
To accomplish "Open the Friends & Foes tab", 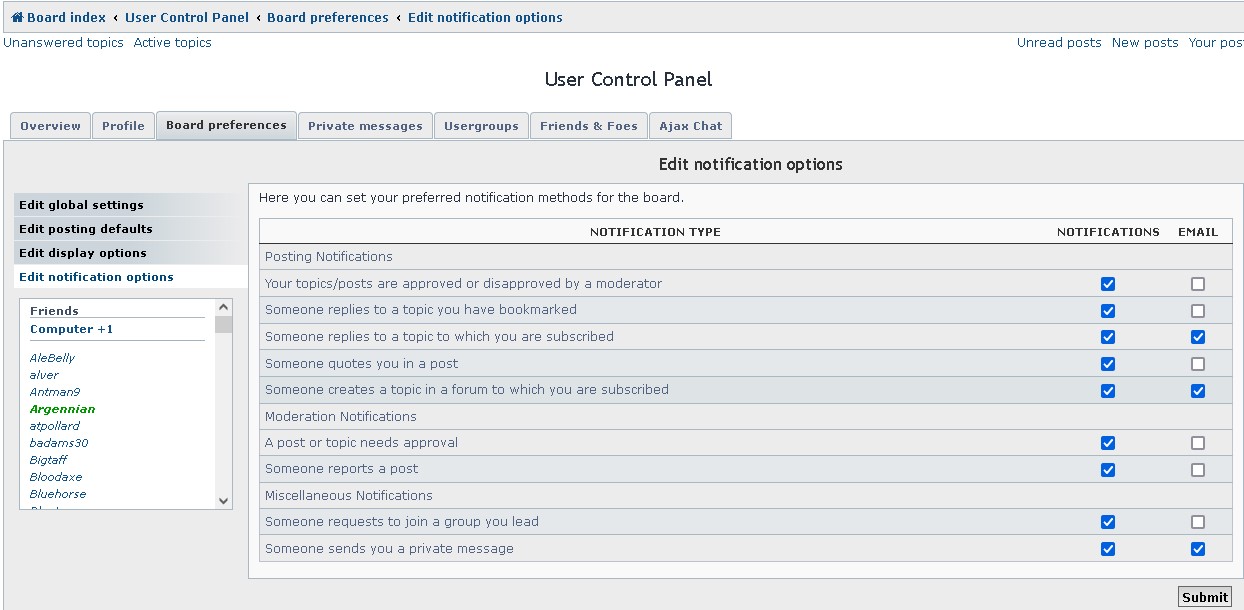I will (588, 126).
